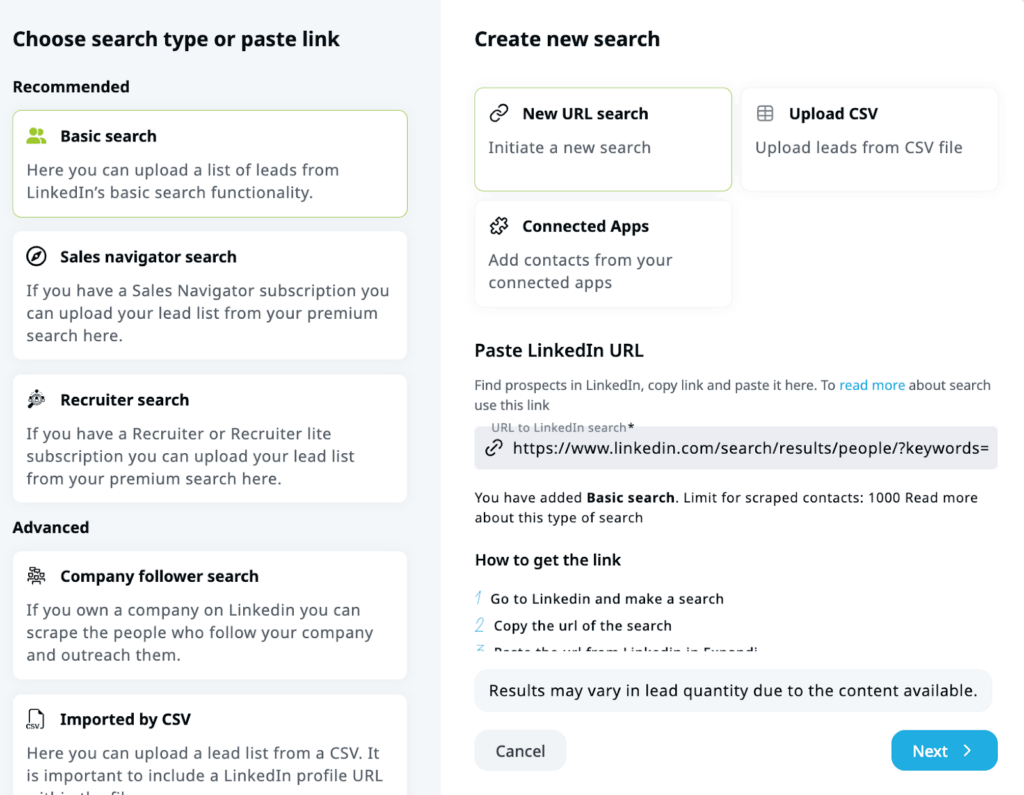Select the Basic search option card
Screen dimensions: 1024x795
pyautogui.click(x=209, y=164)
